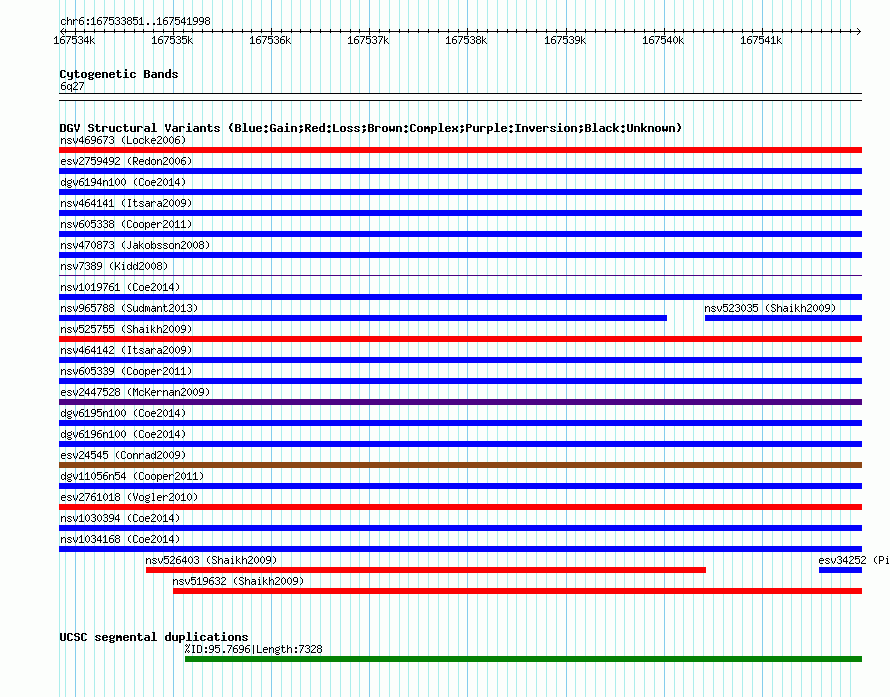
Task: Open nsv523035 (Shaikh2009) label
Action: click(770, 308)
